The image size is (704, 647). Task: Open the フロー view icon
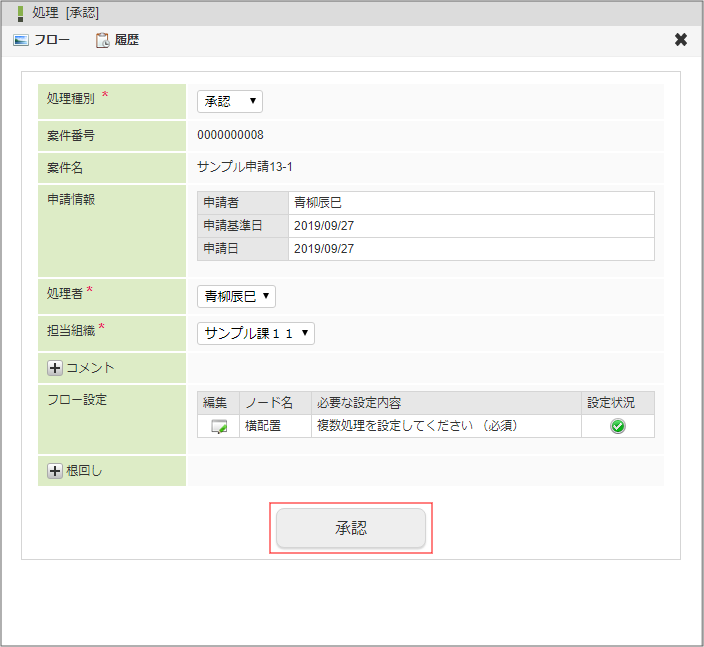[x=21, y=40]
